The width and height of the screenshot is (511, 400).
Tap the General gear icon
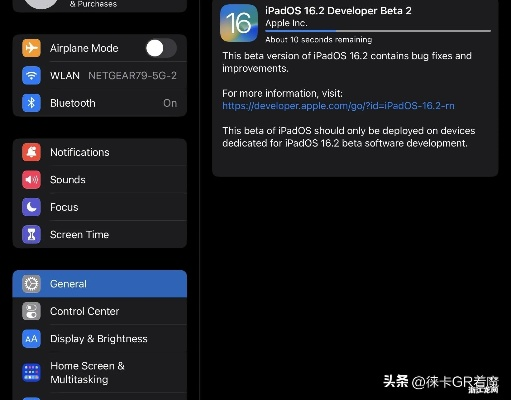[31, 284]
